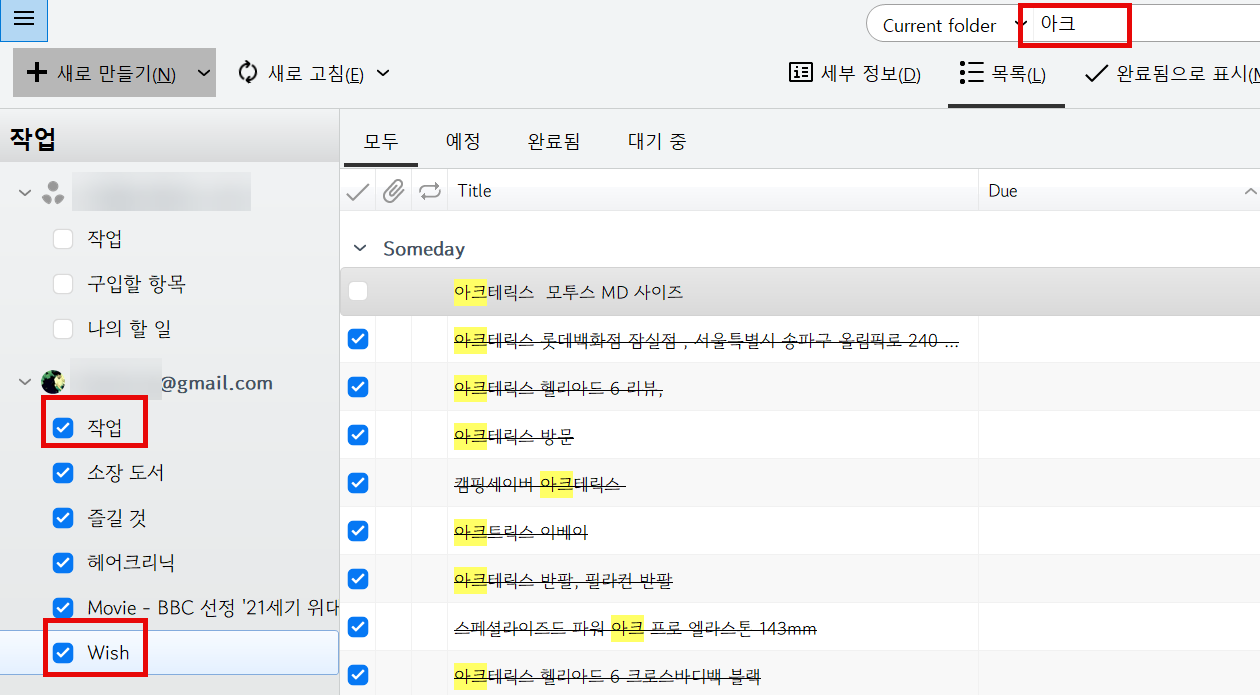Uncheck 스페셜라이즈드 파워 아크 프로 task

point(358,627)
